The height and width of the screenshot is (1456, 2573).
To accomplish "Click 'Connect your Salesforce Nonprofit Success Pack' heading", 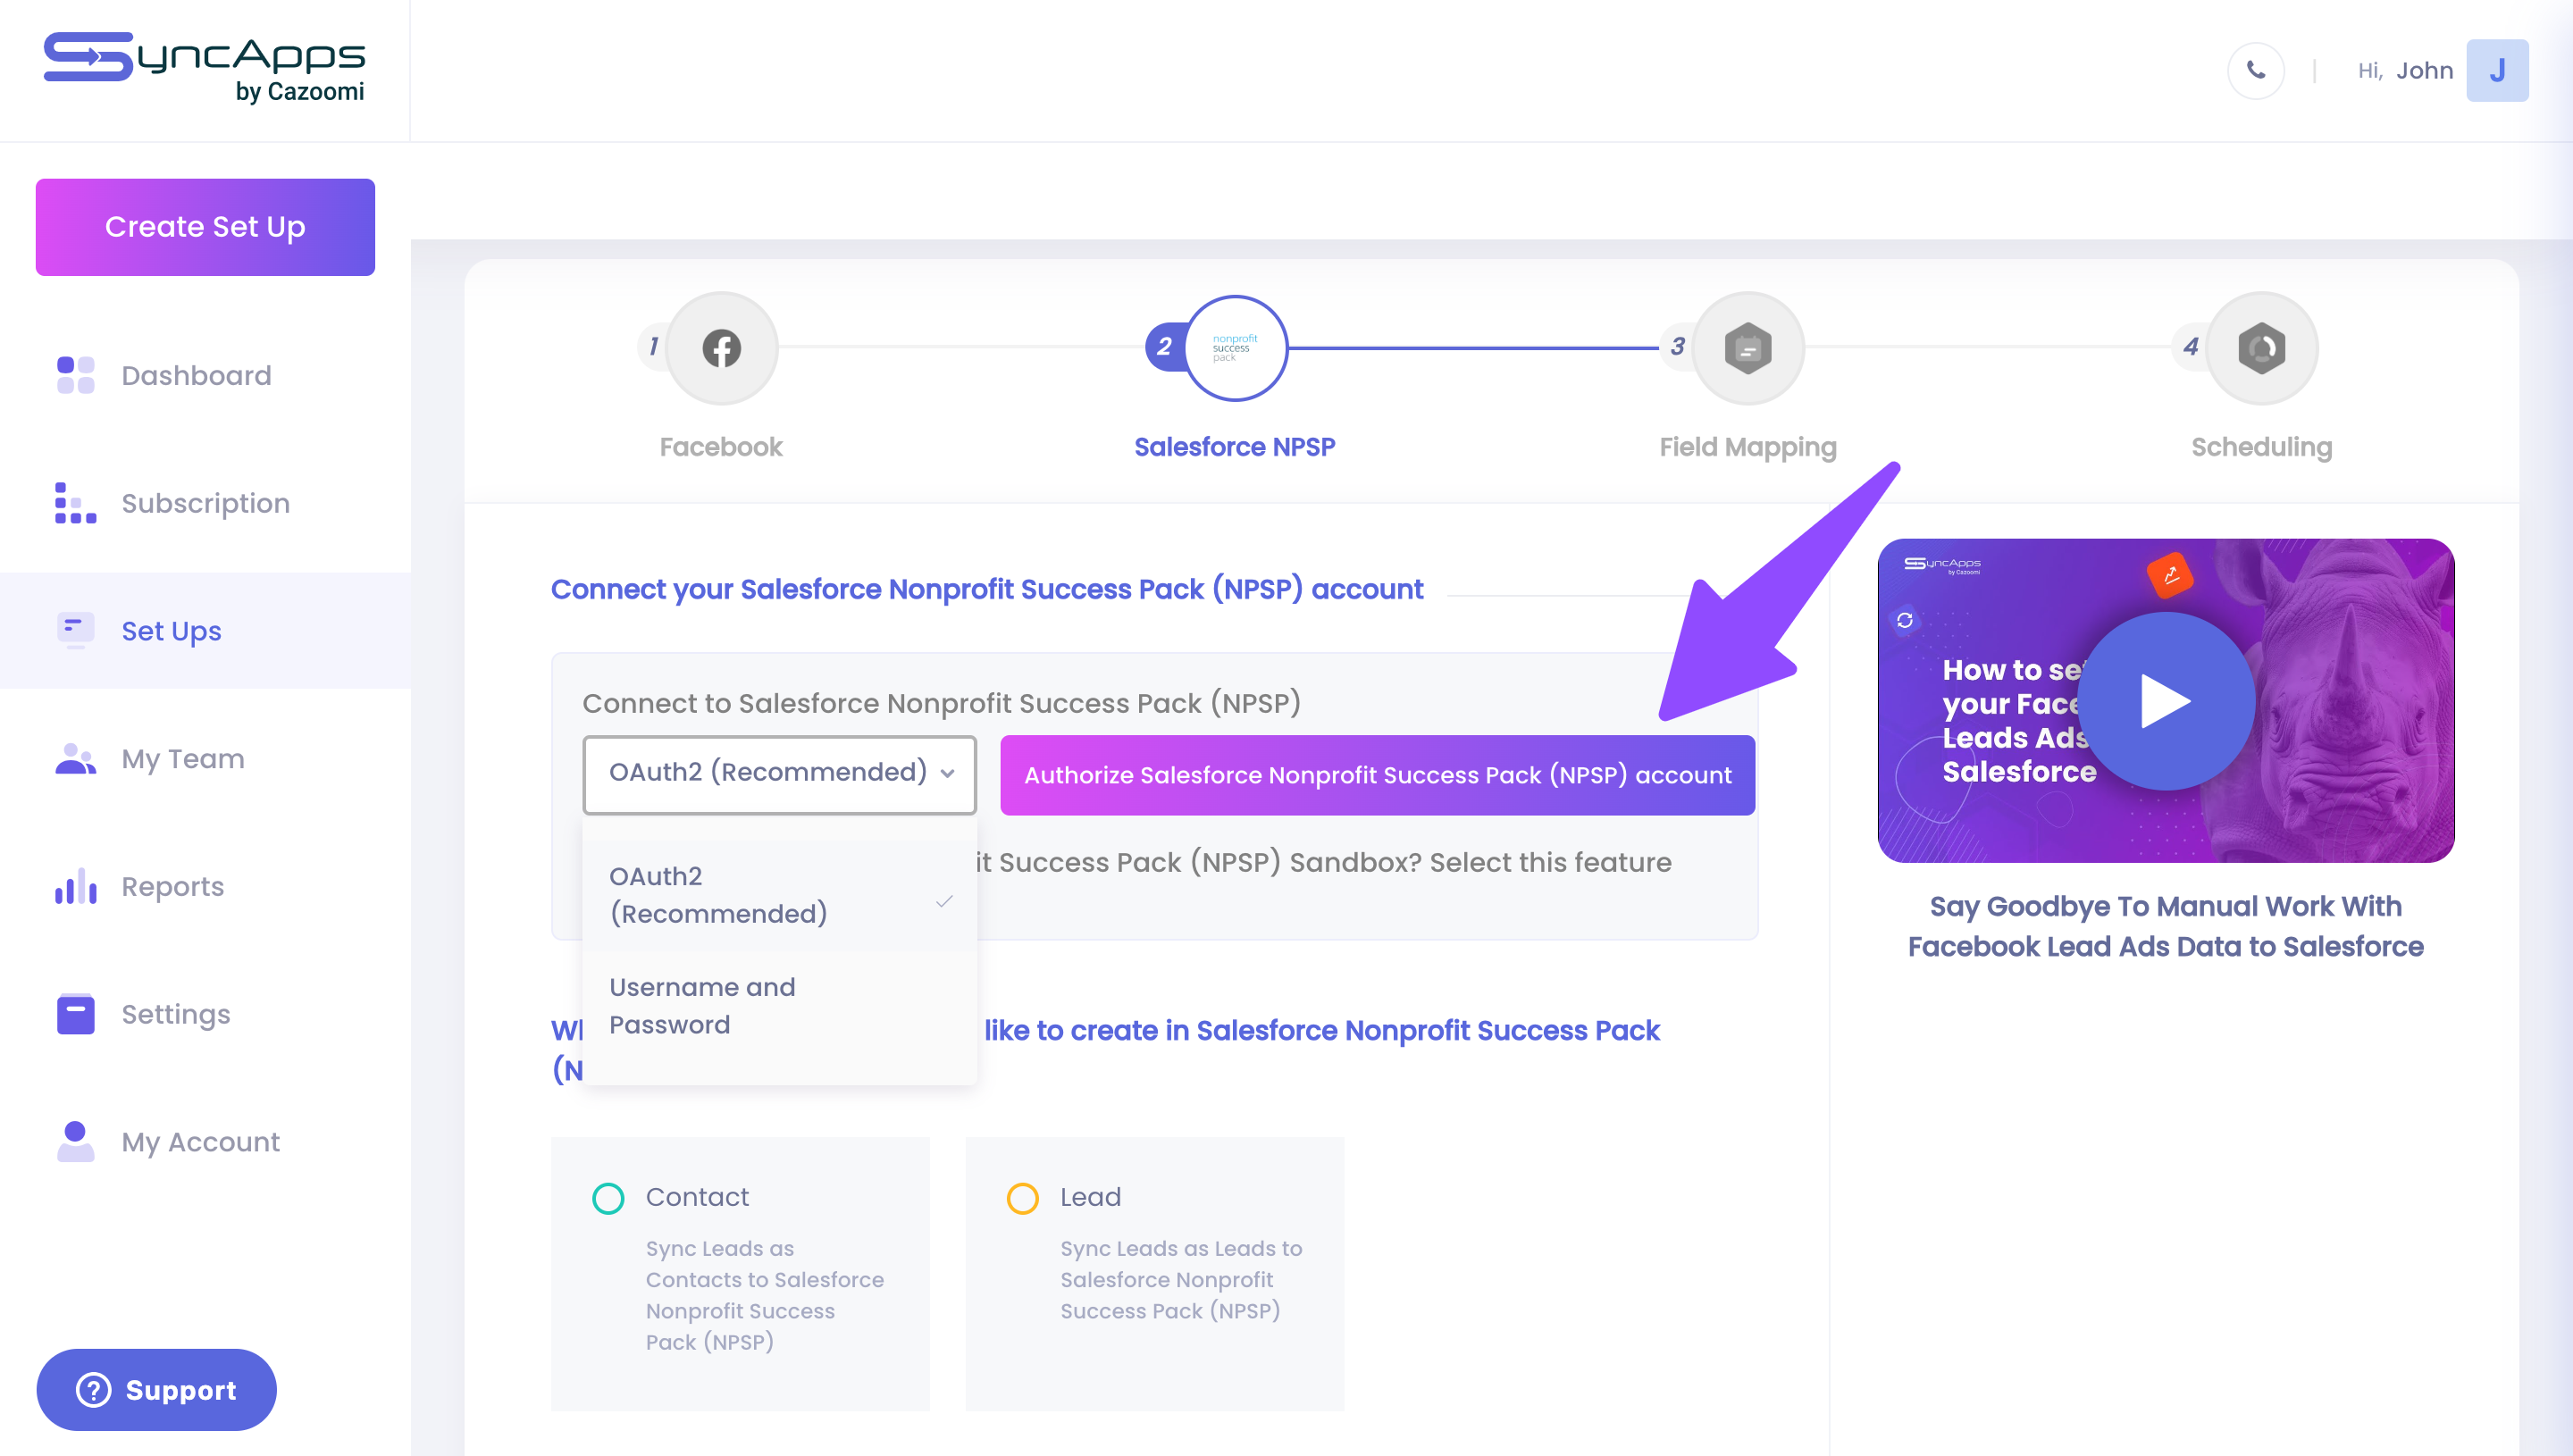I will click(986, 589).
